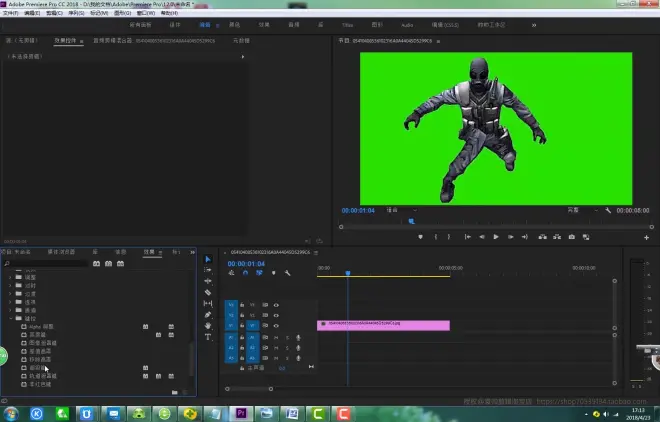This screenshot has width=660, height=422.
Task: Show hidden panel tabs next to Effects panel
Action: 192,252
